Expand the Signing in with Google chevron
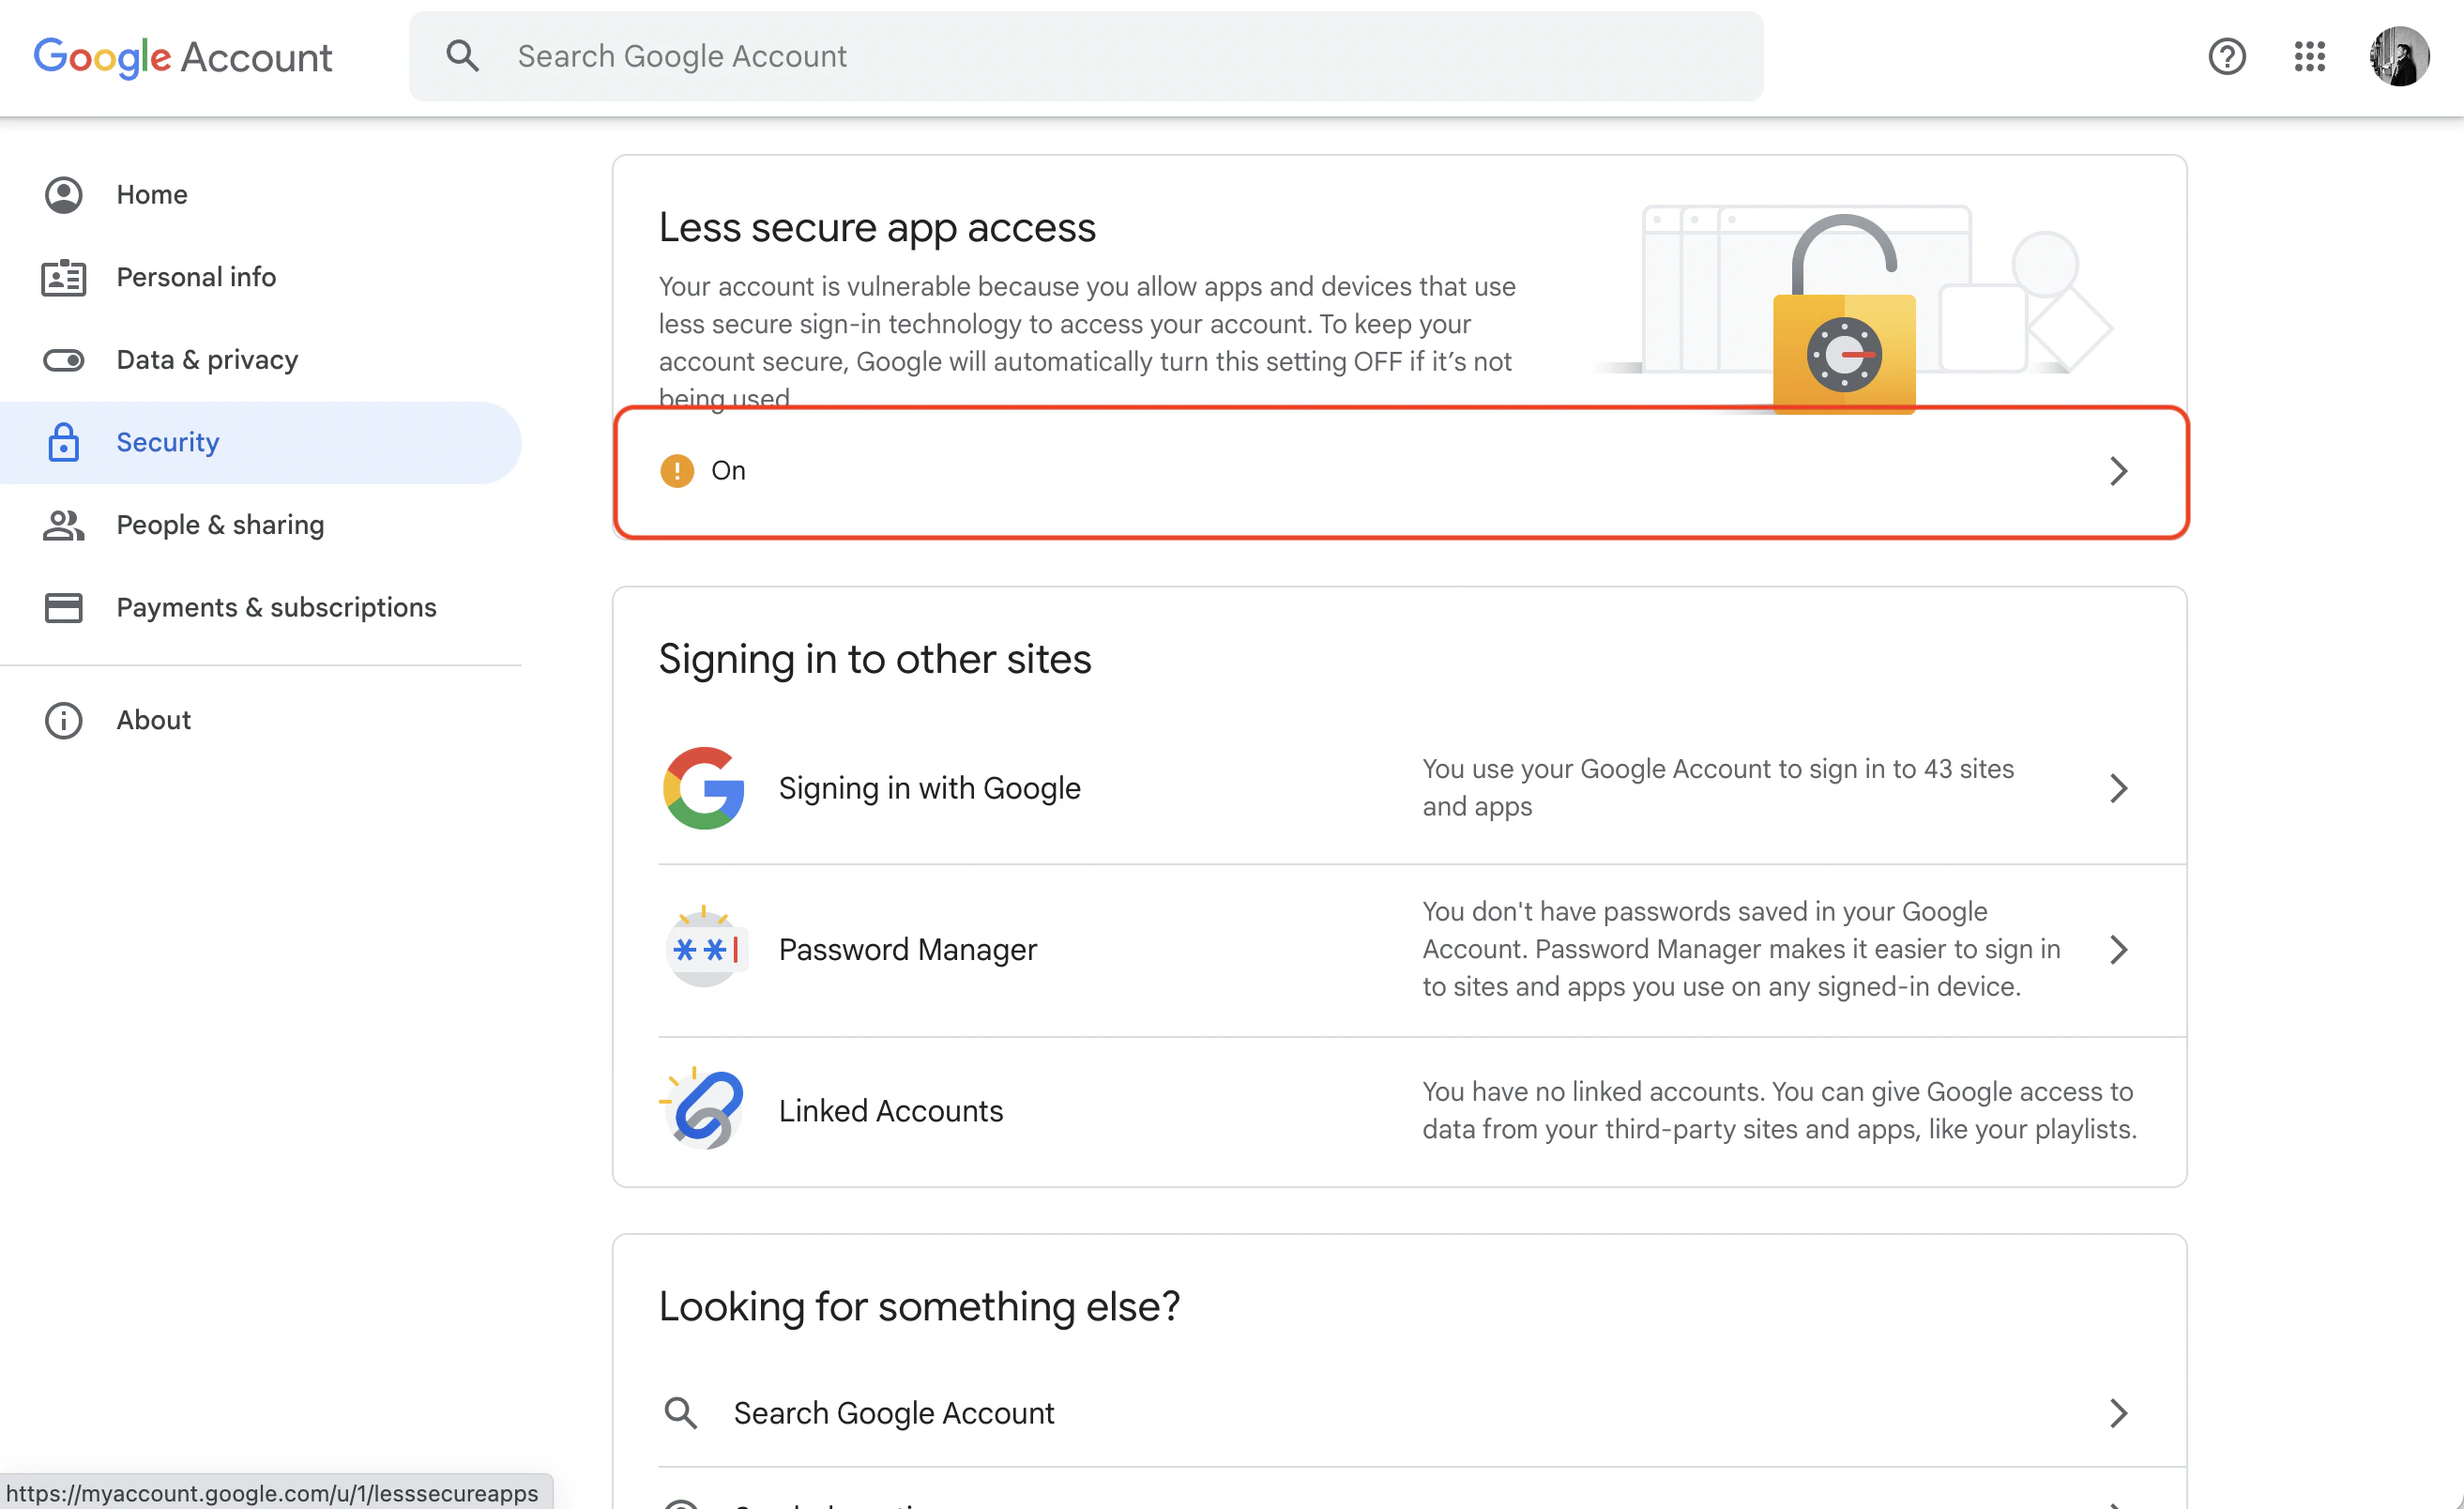The image size is (2464, 1509). [2119, 788]
